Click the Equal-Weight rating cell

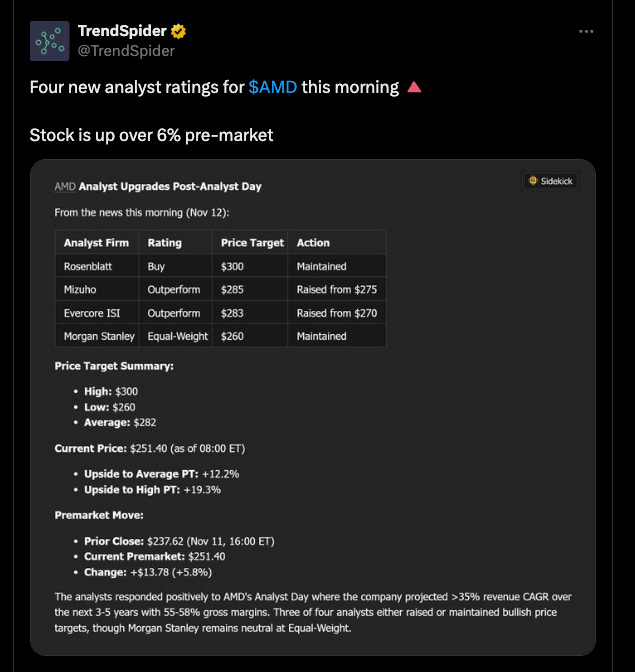(177, 336)
